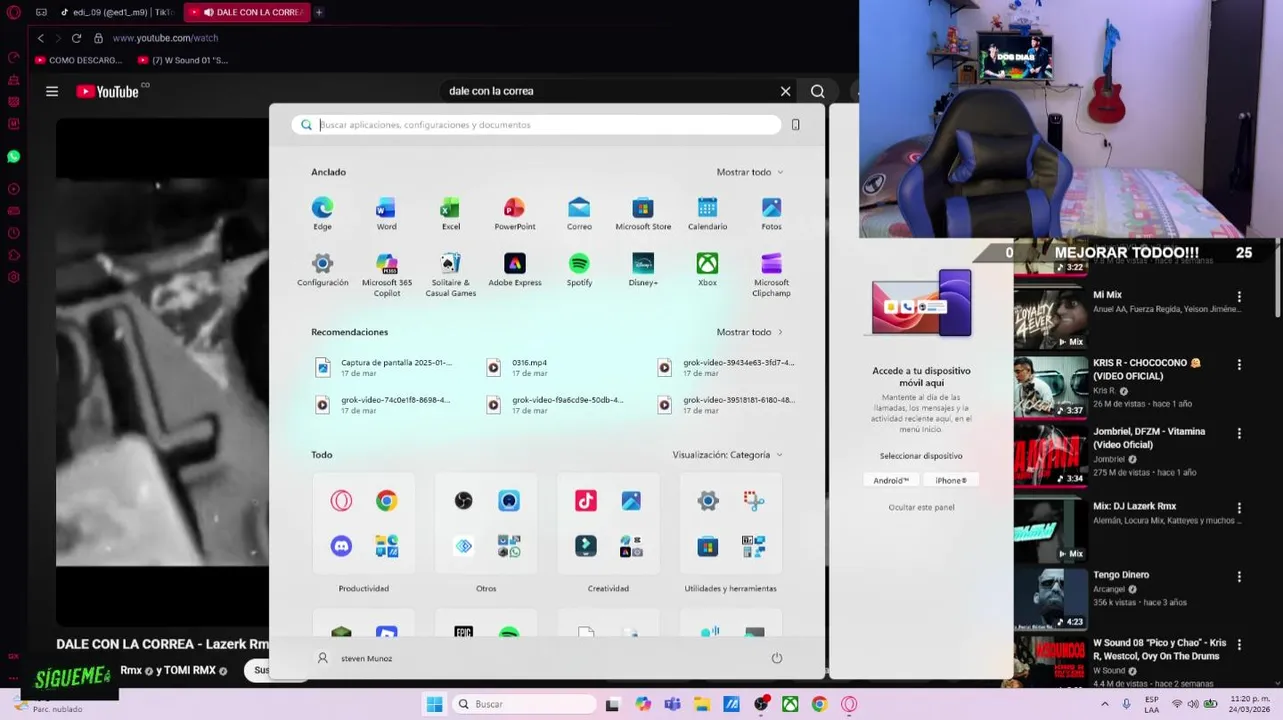This screenshot has height=720, width=1283.
Task: Open Configuración from pinned apps
Action: click(322, 270)
